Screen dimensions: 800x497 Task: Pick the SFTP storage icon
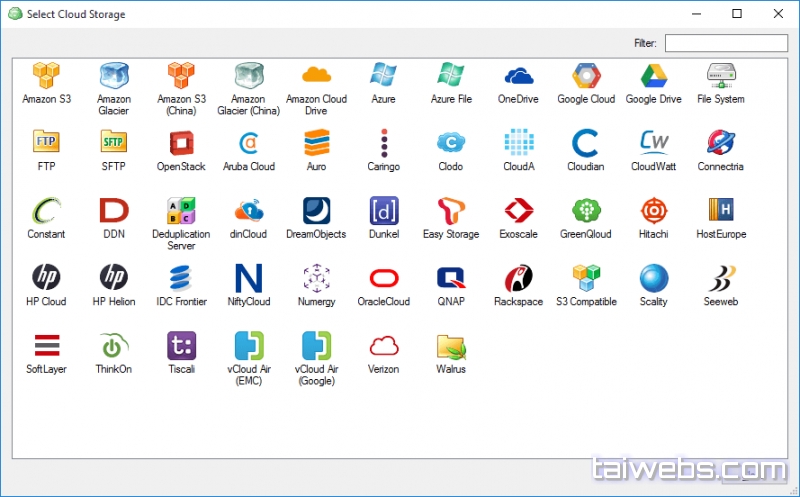point(113,143)
